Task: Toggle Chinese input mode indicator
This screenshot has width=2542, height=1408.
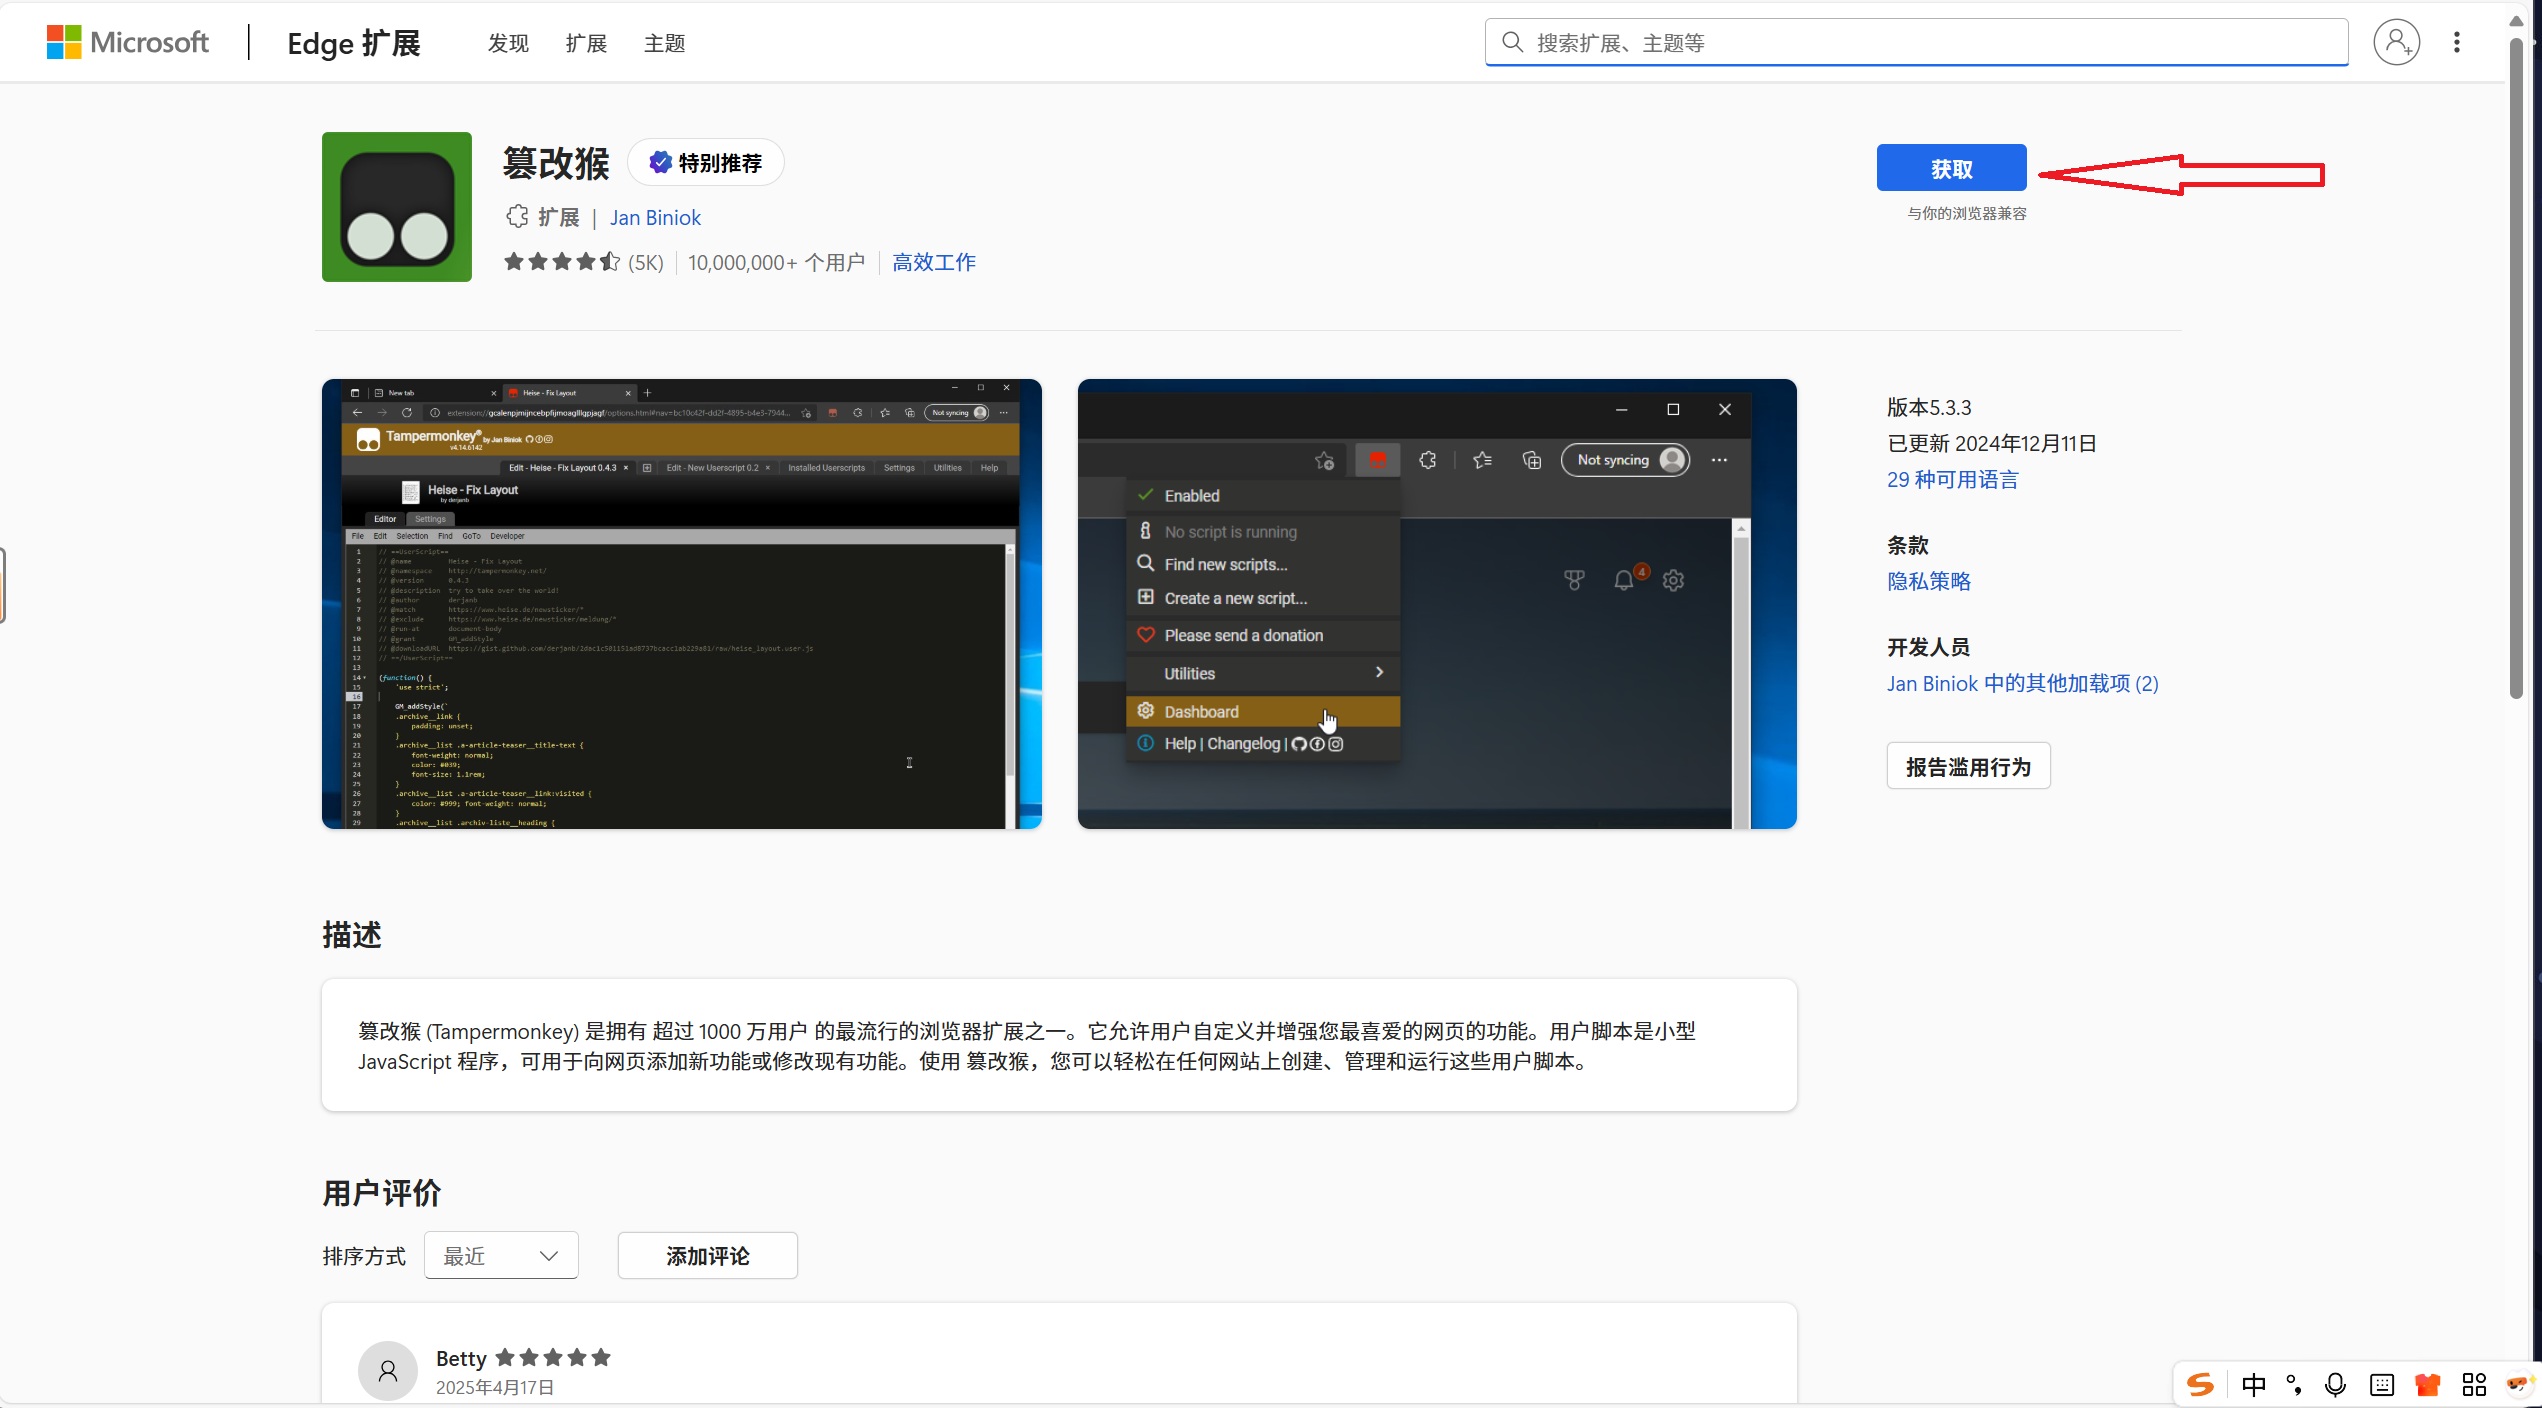Action: tap(2254, 1384)
